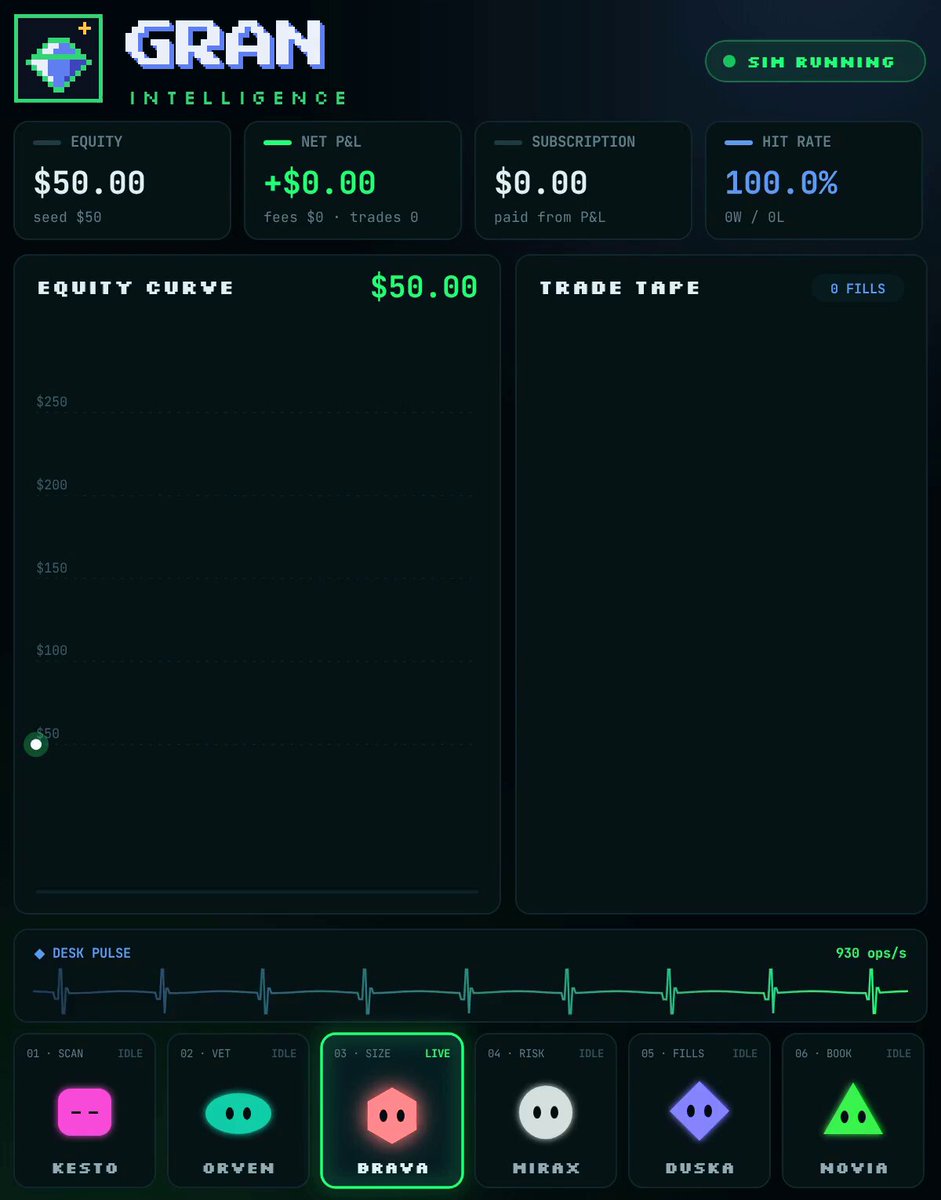941x1200 pixels.
Task: Click the desk pulse heartbeat waveform
Action: tap(470, 990)
